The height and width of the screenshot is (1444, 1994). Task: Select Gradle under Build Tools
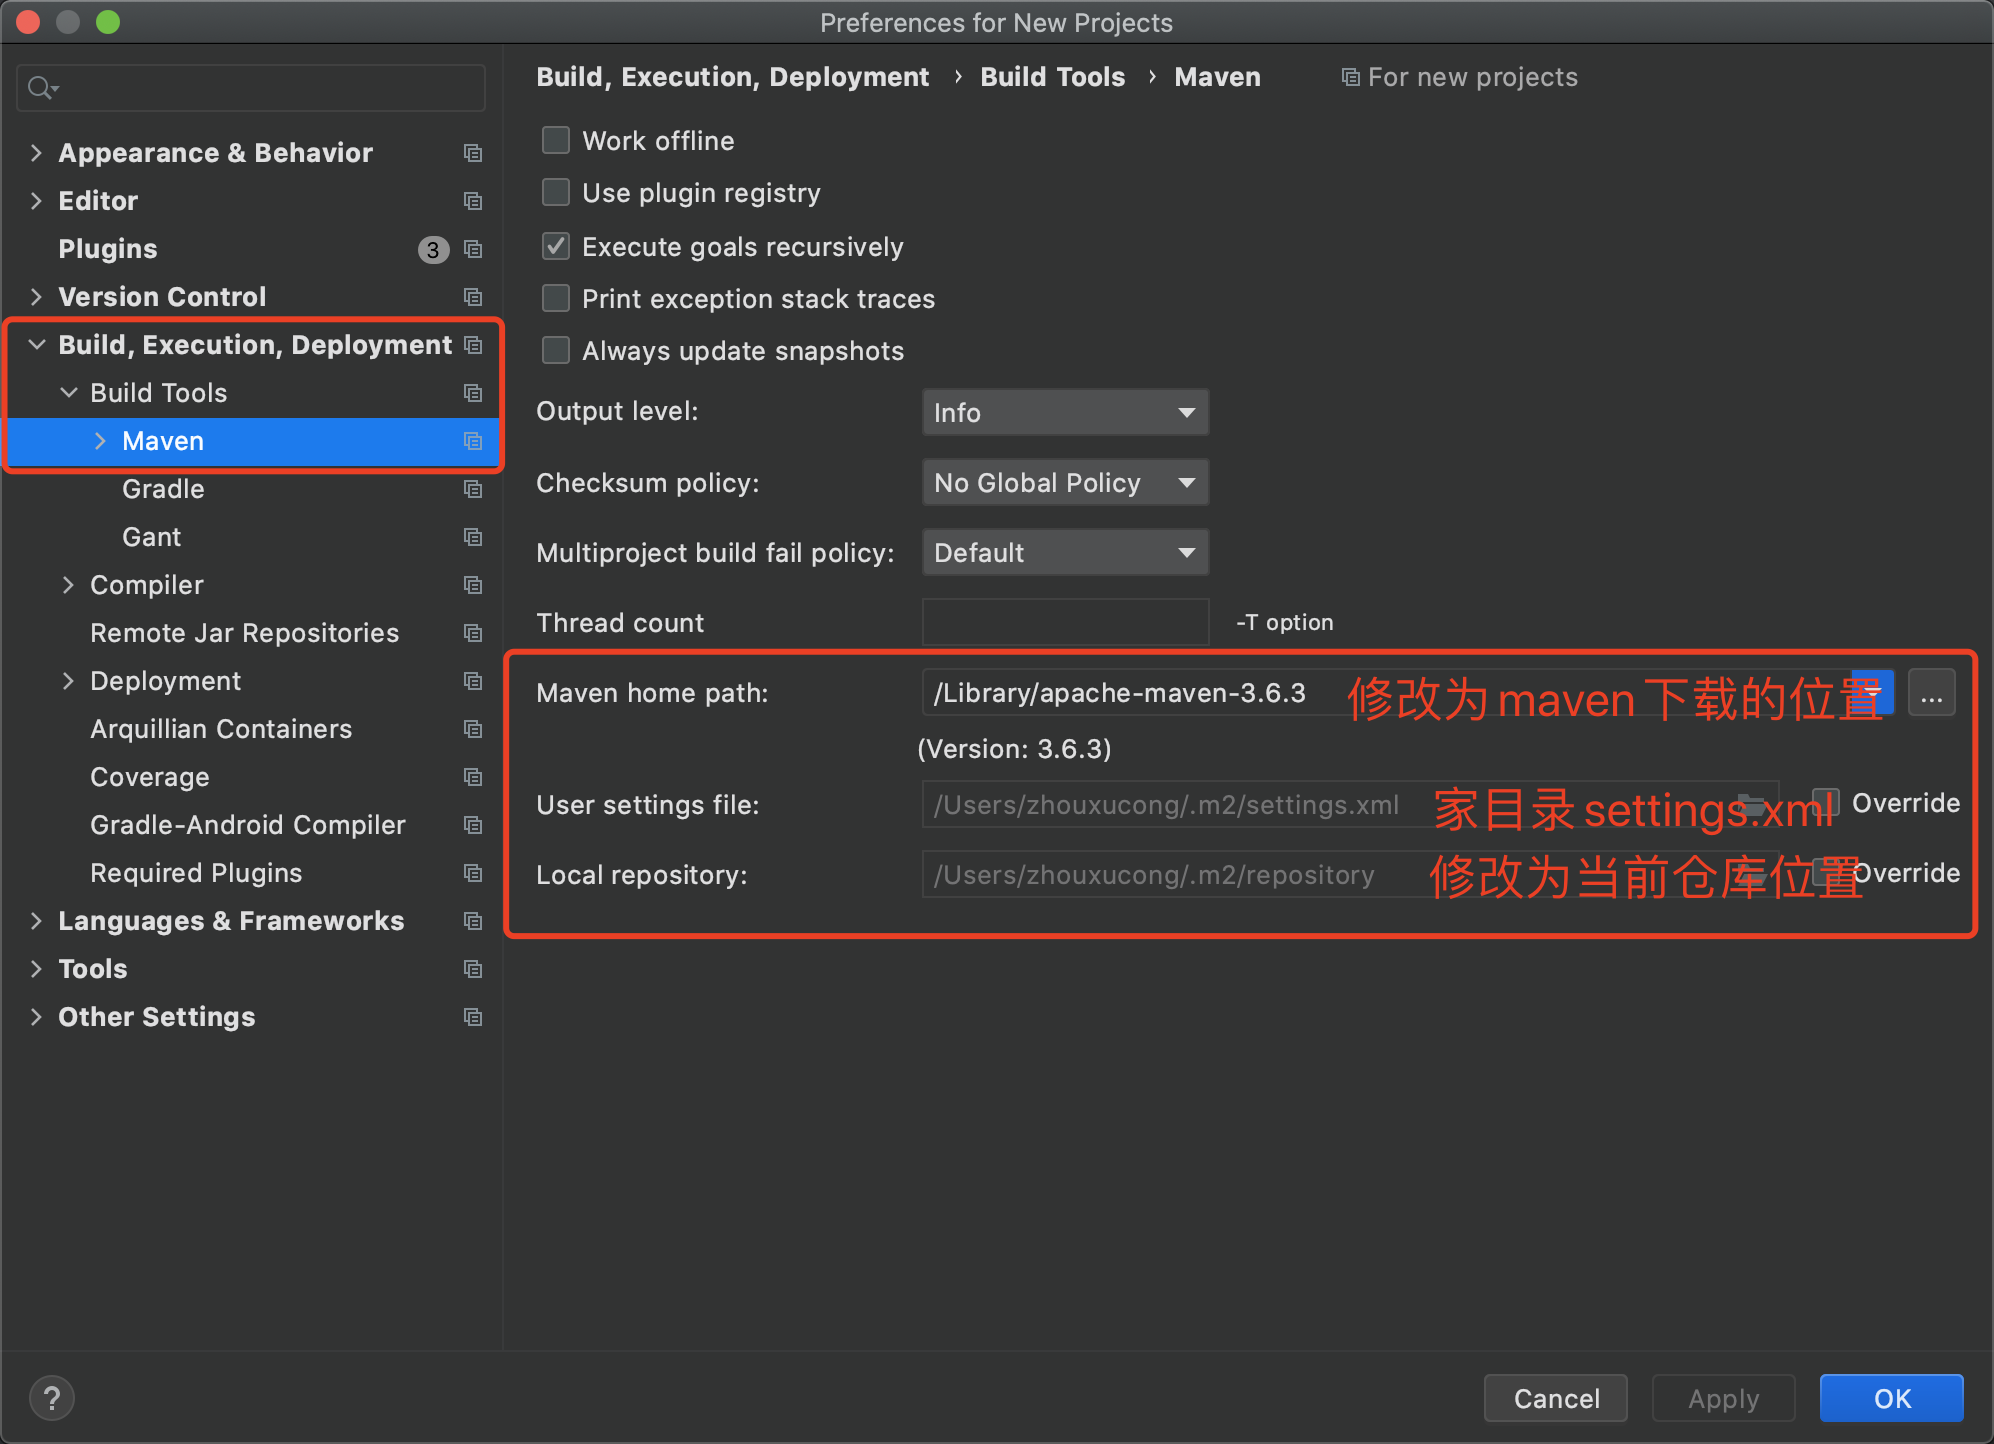click(163, 489)
